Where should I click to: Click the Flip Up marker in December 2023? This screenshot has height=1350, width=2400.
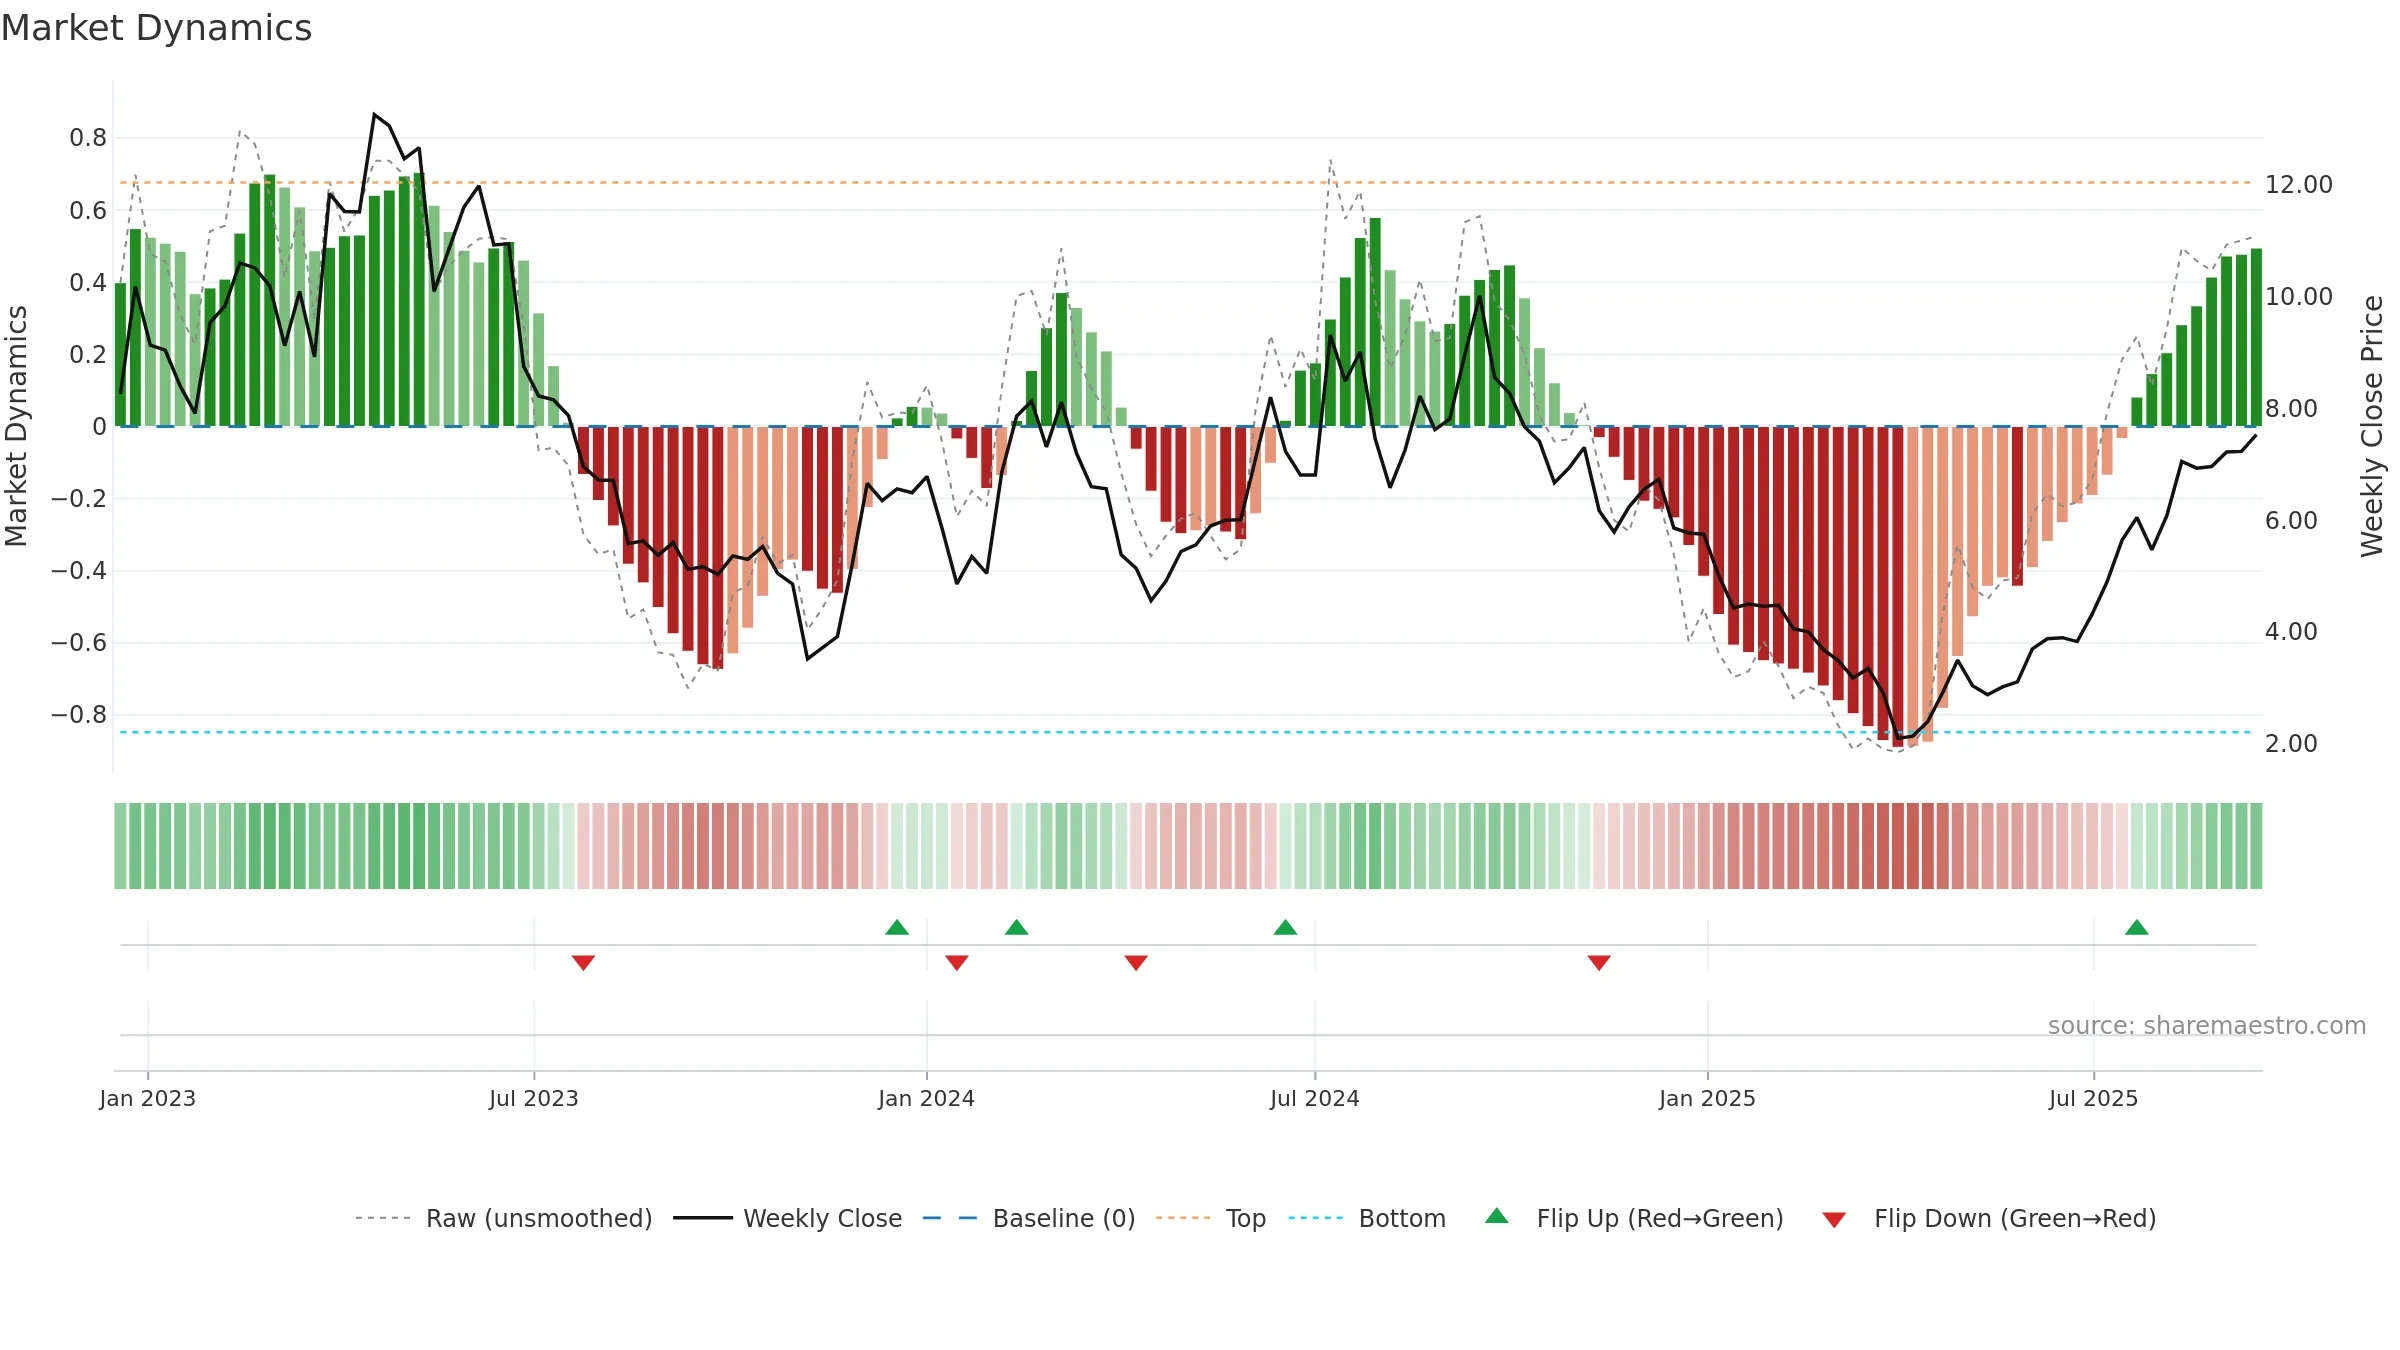click(x=897, y=927)
